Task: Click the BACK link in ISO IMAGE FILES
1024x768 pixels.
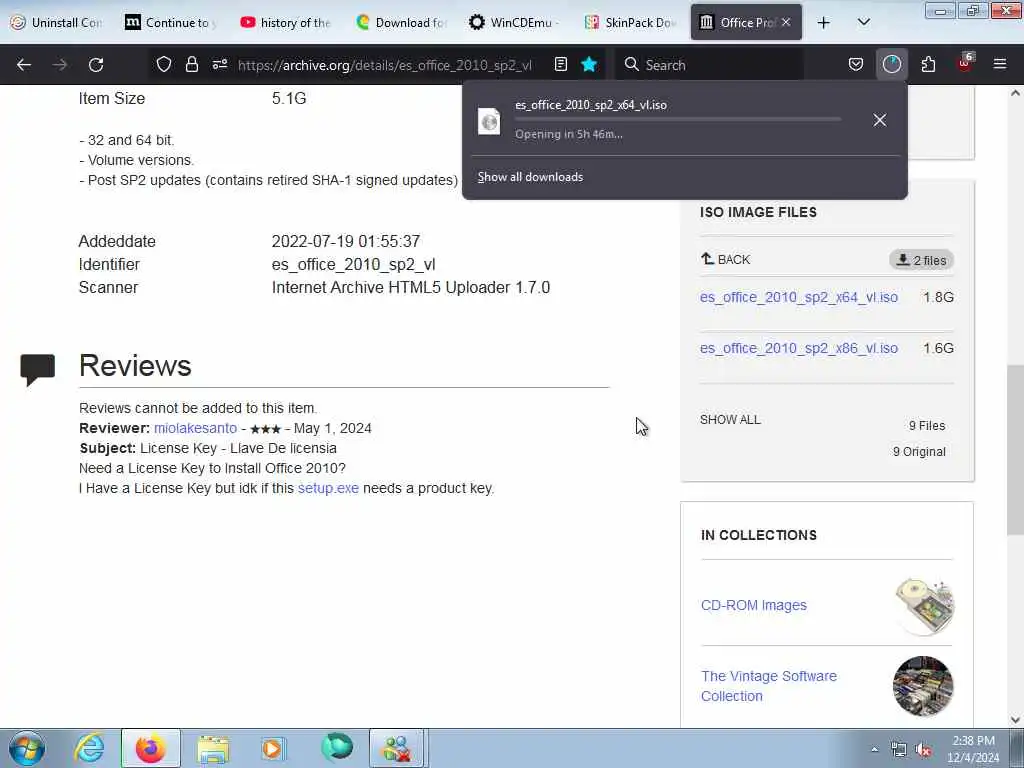Action: click(x=726, y=259)
